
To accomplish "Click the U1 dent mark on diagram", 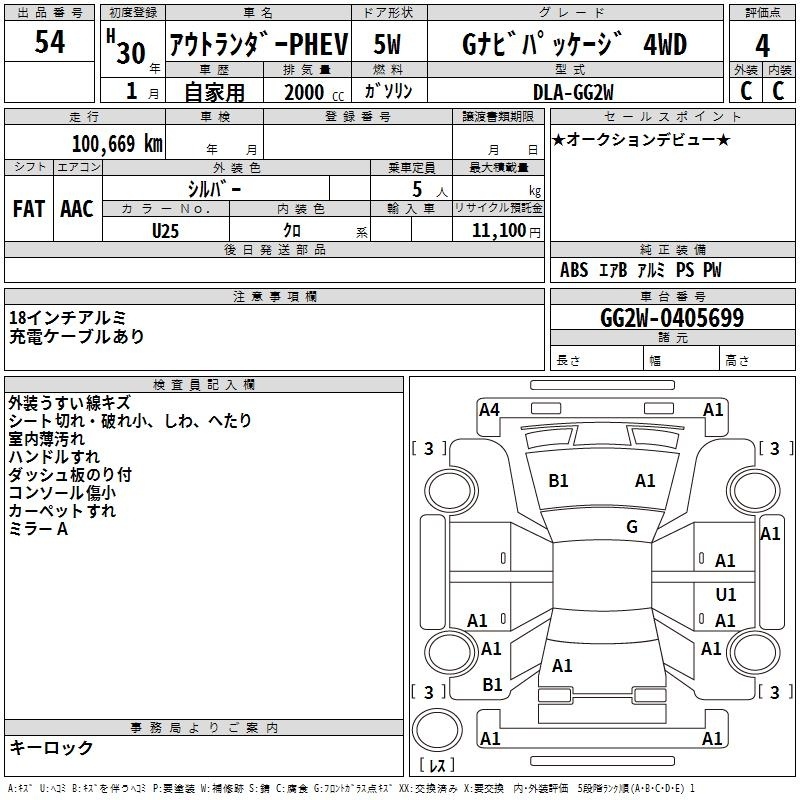I will click(x=726, y=595).
